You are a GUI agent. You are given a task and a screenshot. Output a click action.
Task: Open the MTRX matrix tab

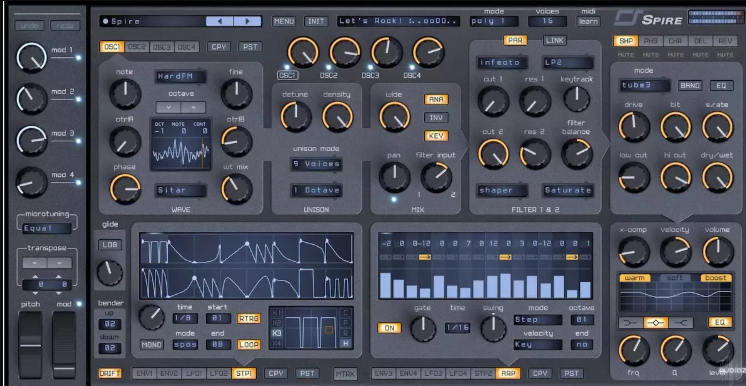(x=345, y=374)
